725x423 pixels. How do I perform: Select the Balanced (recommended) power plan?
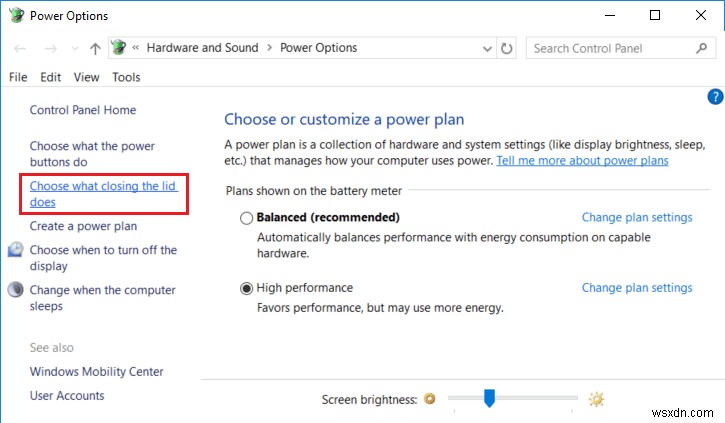pyautogui.click(x=246, y=218)
